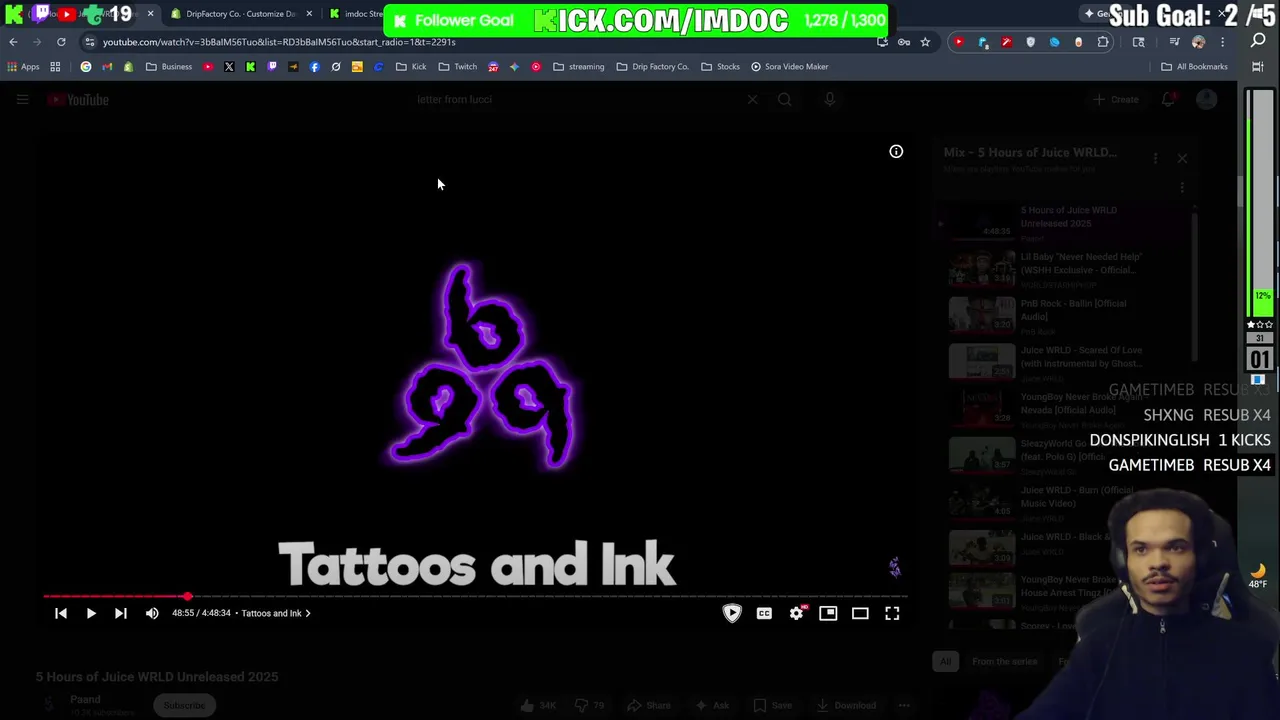
Task: Download the video
Action: 846,705
